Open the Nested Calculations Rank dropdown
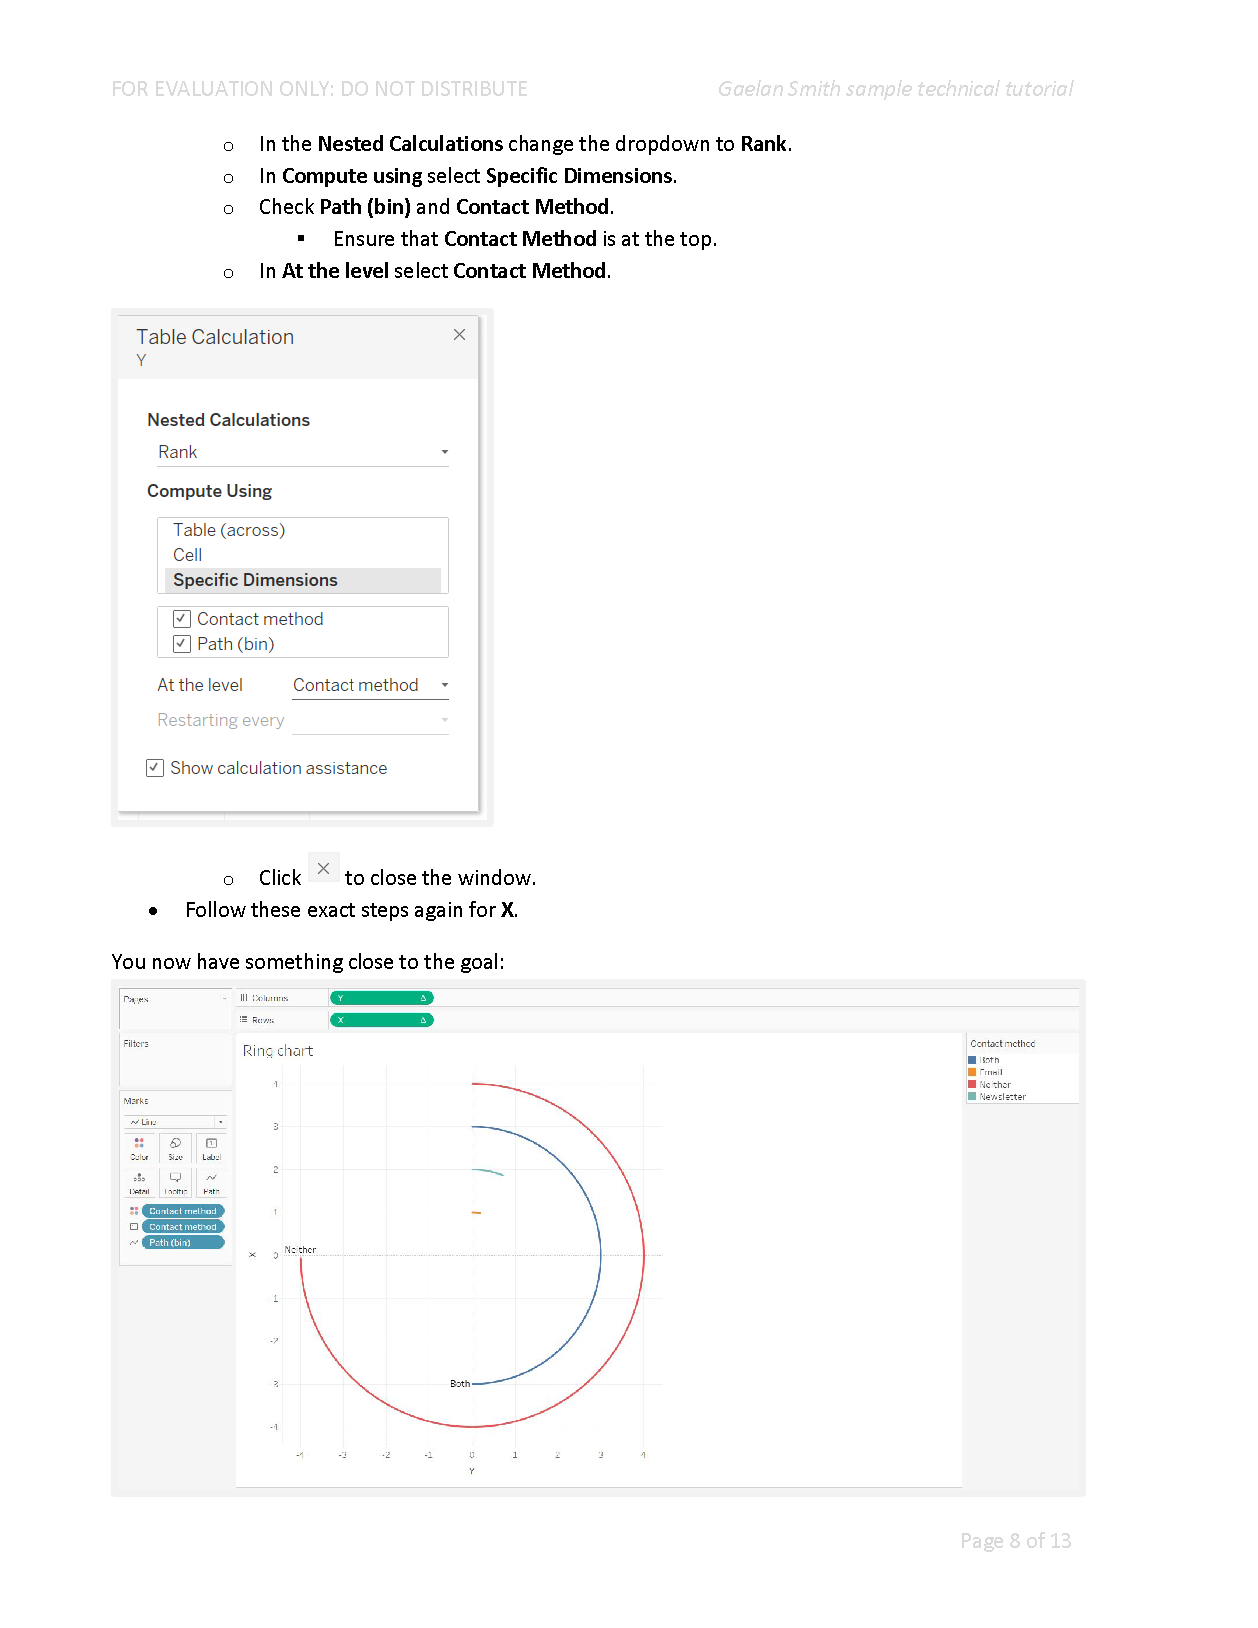 pos(302,452)
